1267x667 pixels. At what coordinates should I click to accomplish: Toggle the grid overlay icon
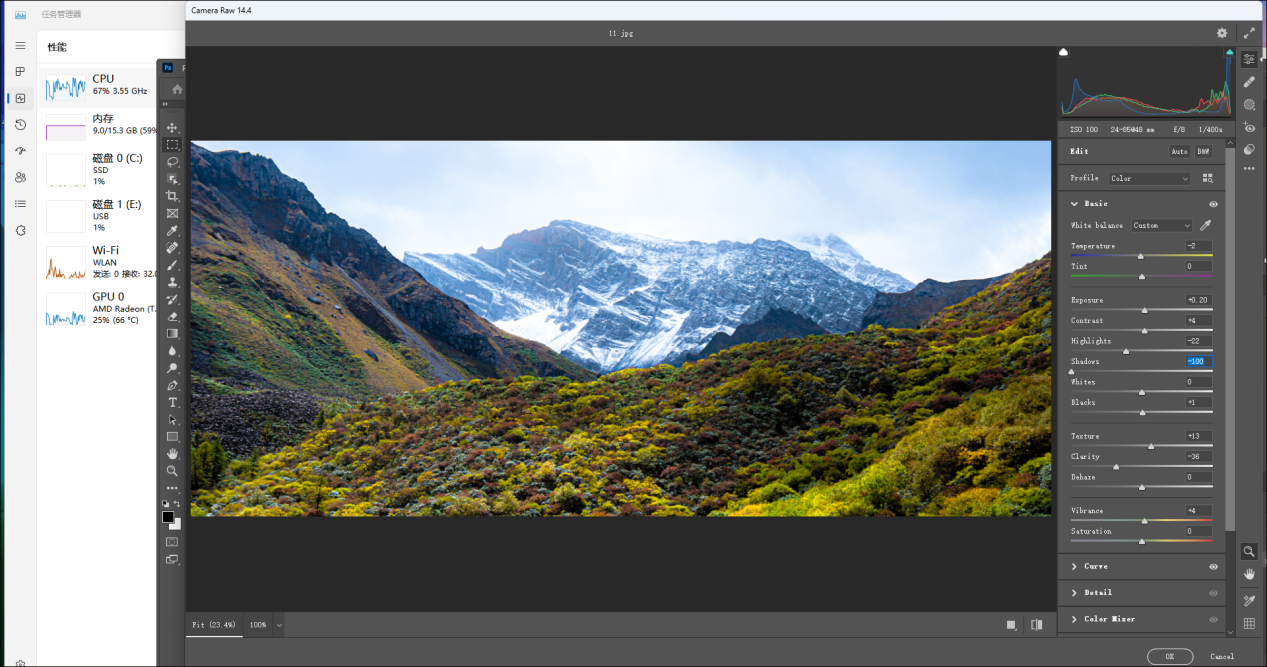click(x=1249, y=624)
